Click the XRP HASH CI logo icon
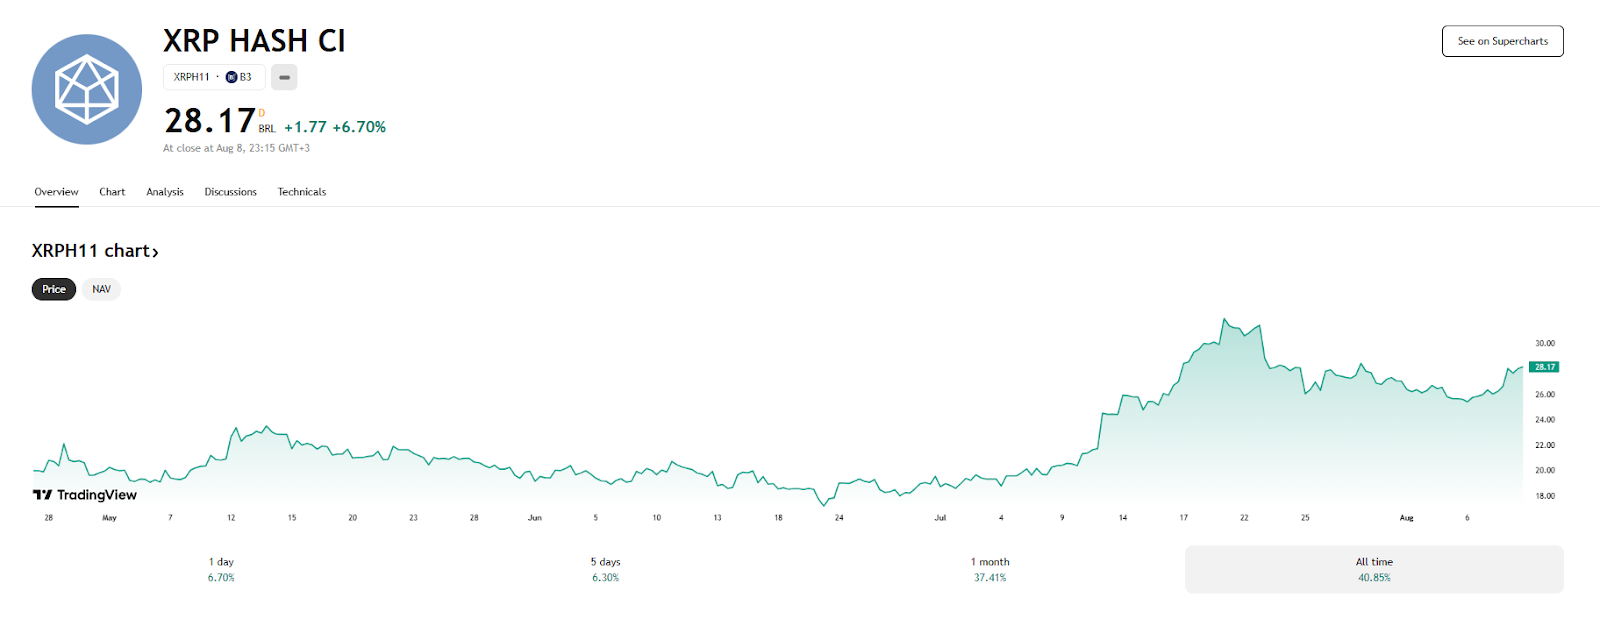The image size is (1600, 619). pyautogui.click(x=87, y=90)
